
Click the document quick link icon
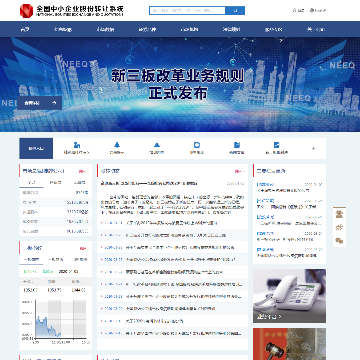[x=237, y=145]
